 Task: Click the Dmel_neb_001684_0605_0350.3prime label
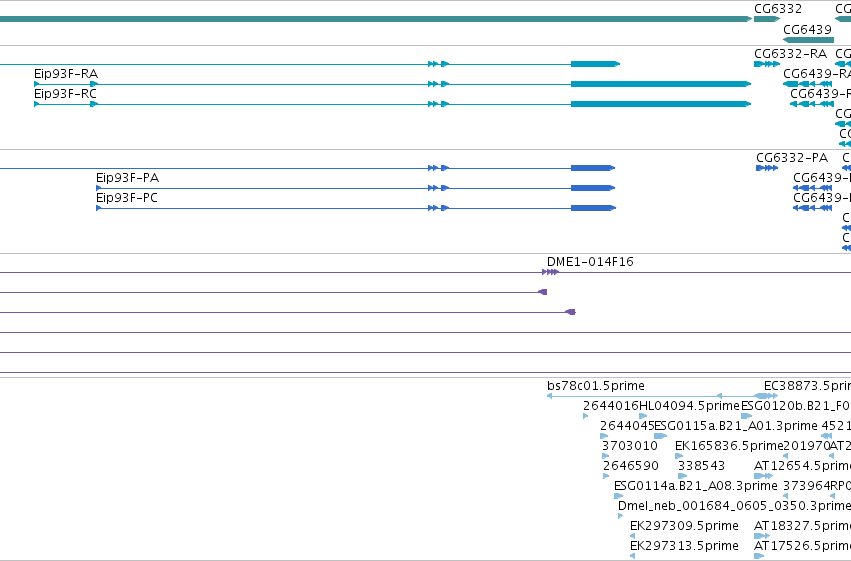pyautogui.click(x=734, y=506)
